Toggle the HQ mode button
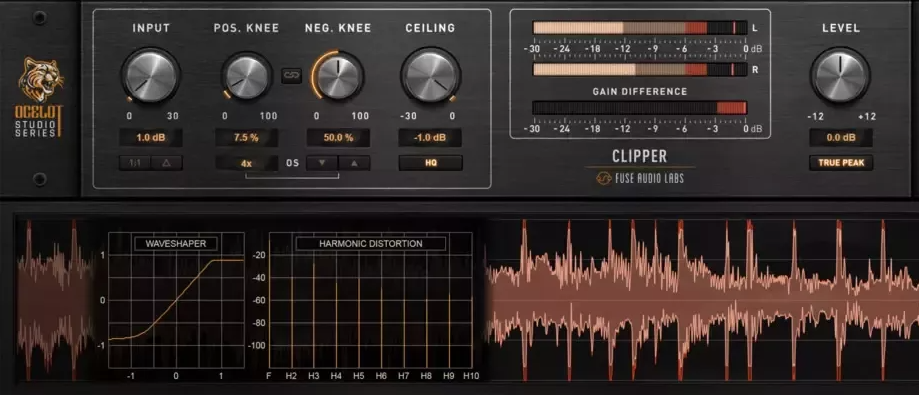 pos(430,163)
